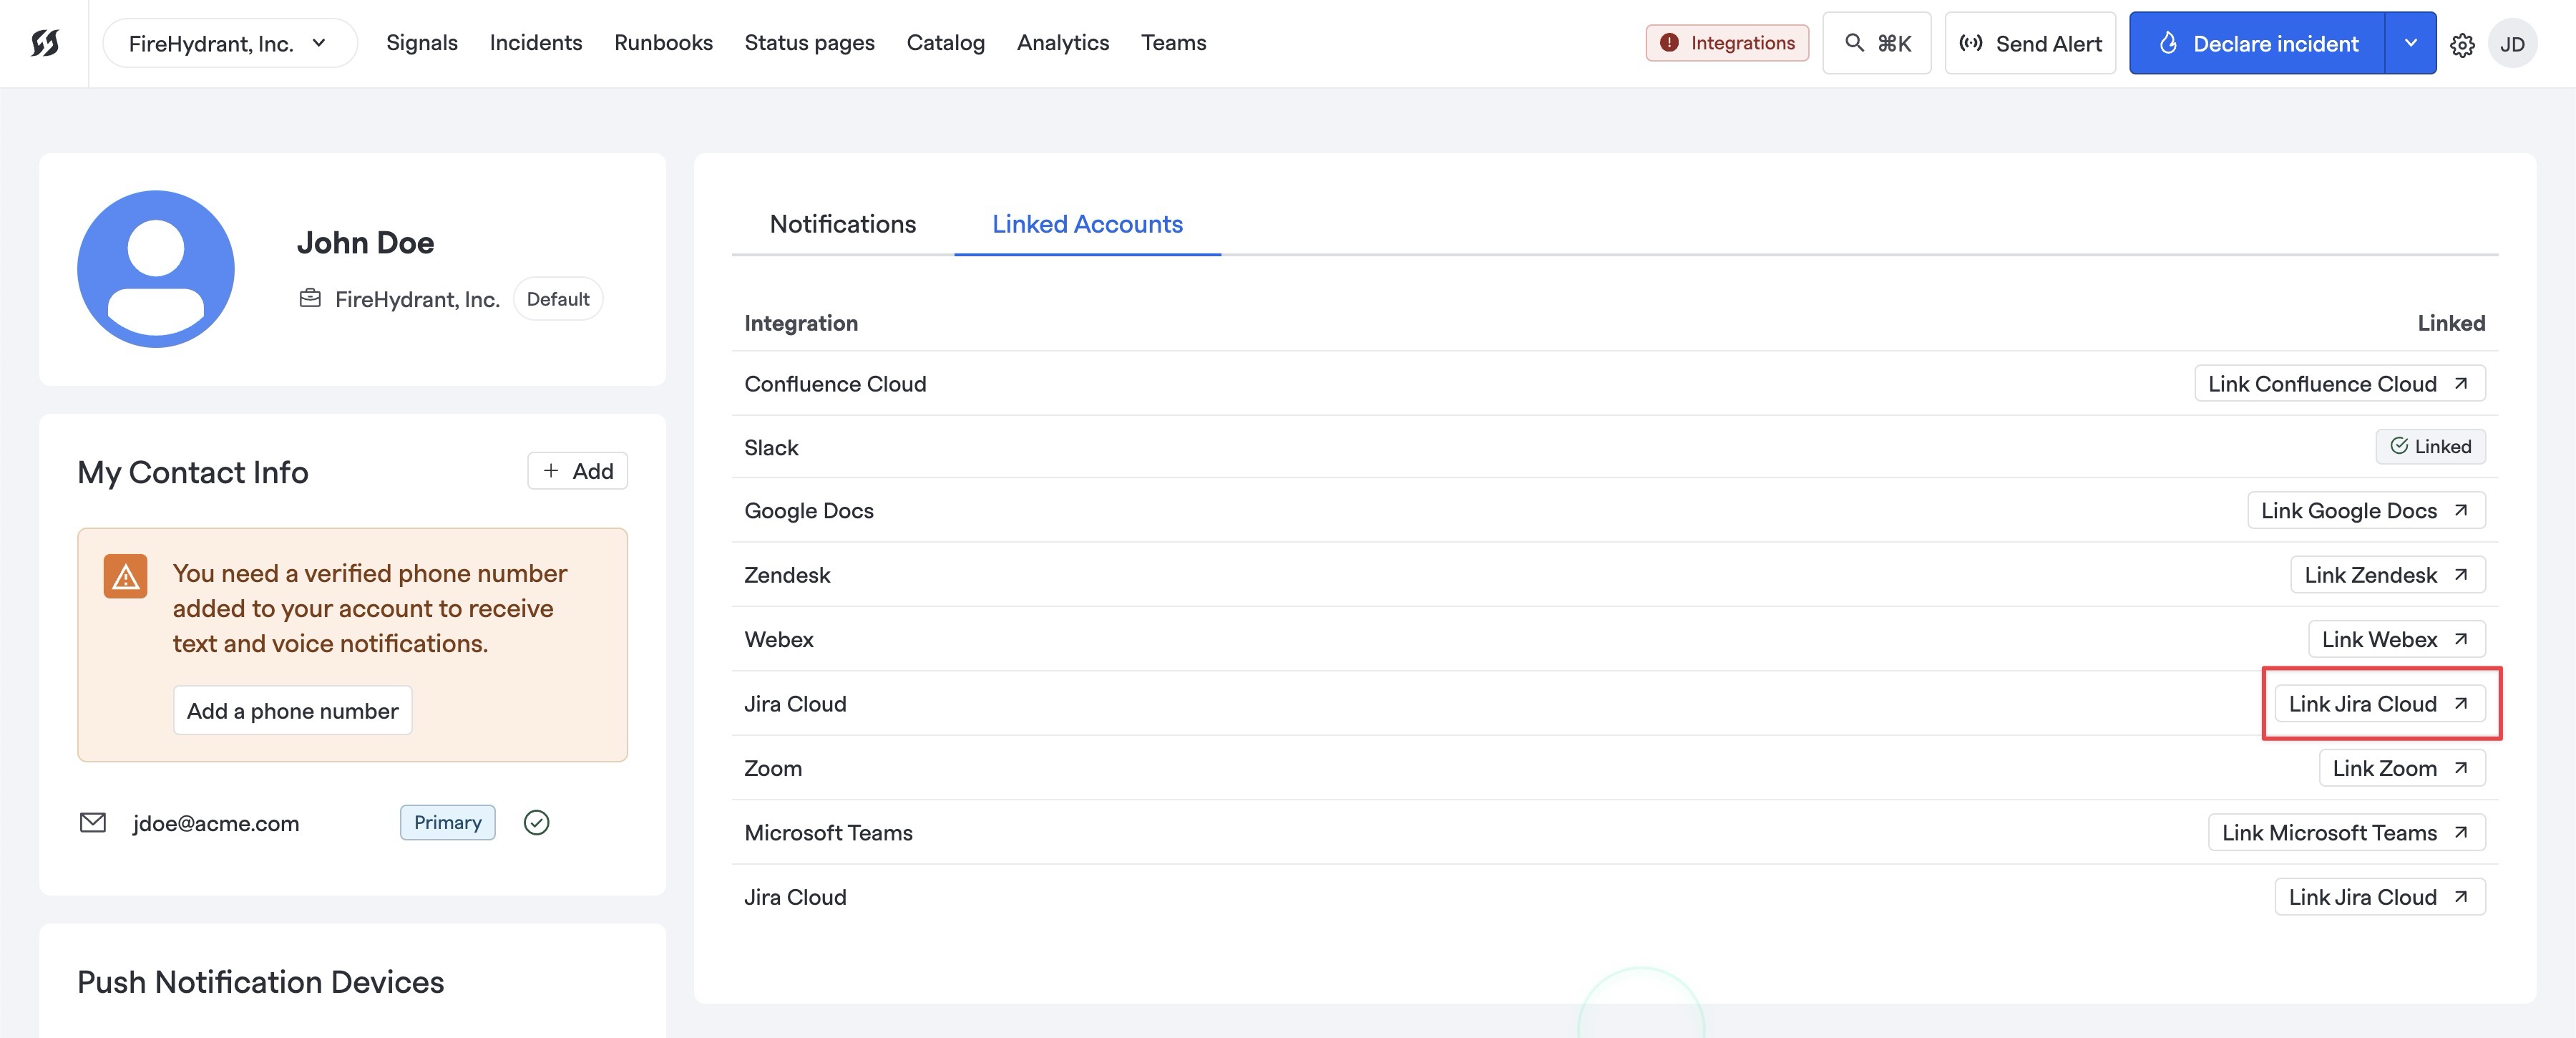This screenshot has height=1038, width=2576.
Task: Select the Linked Accounts tab
Action: (1087, 224)
